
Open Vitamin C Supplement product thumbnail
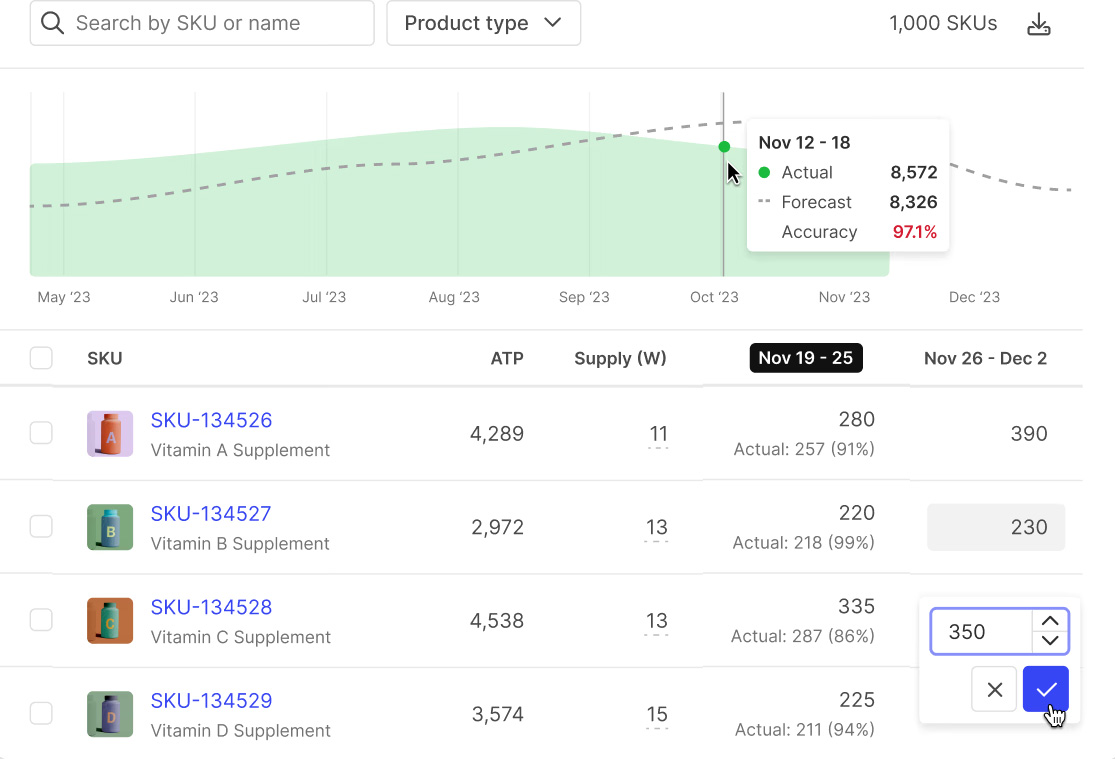pyautogui.click(x=110, y=620)
